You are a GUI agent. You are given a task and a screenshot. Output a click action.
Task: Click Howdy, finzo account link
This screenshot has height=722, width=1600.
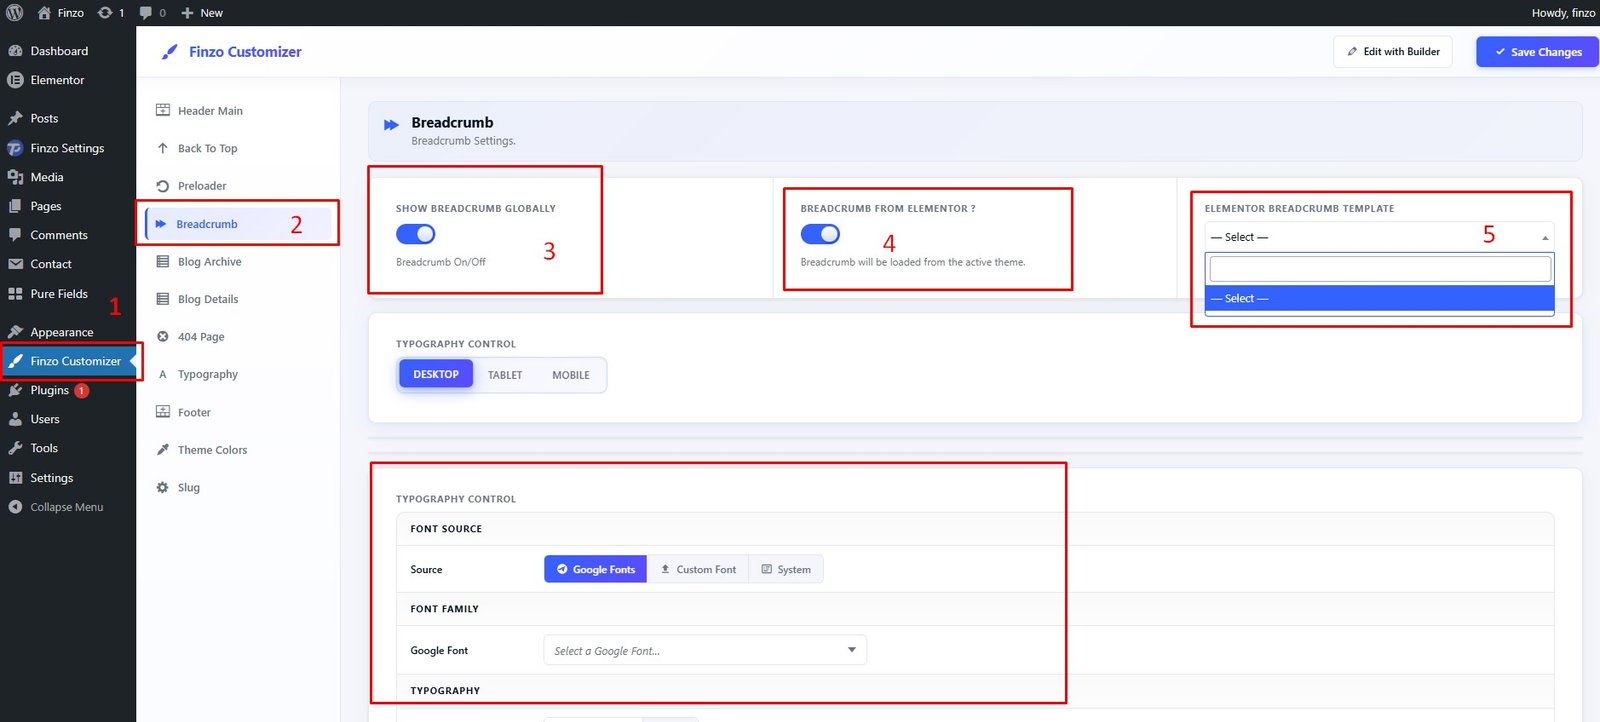click(1563, 13)
